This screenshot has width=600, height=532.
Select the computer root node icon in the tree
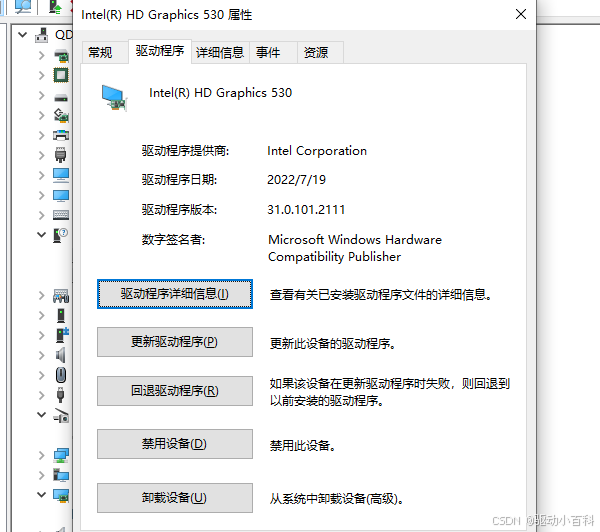42,35
